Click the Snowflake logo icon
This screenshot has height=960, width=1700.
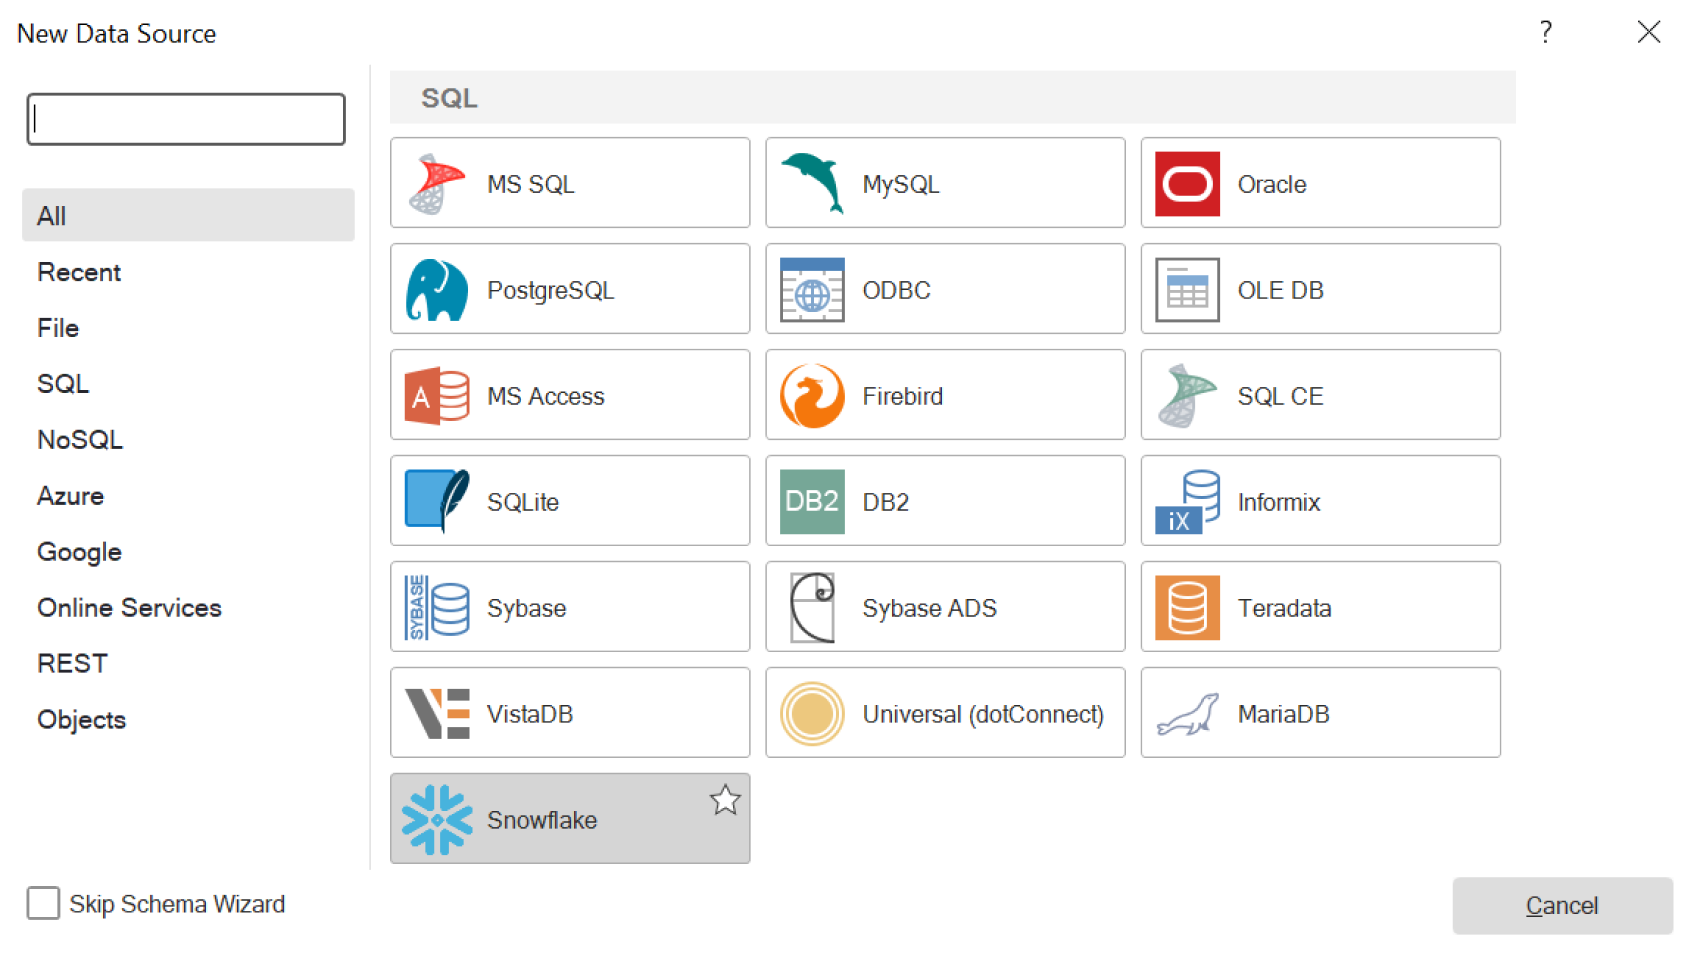pyautogui.click(x=437, y=820)
